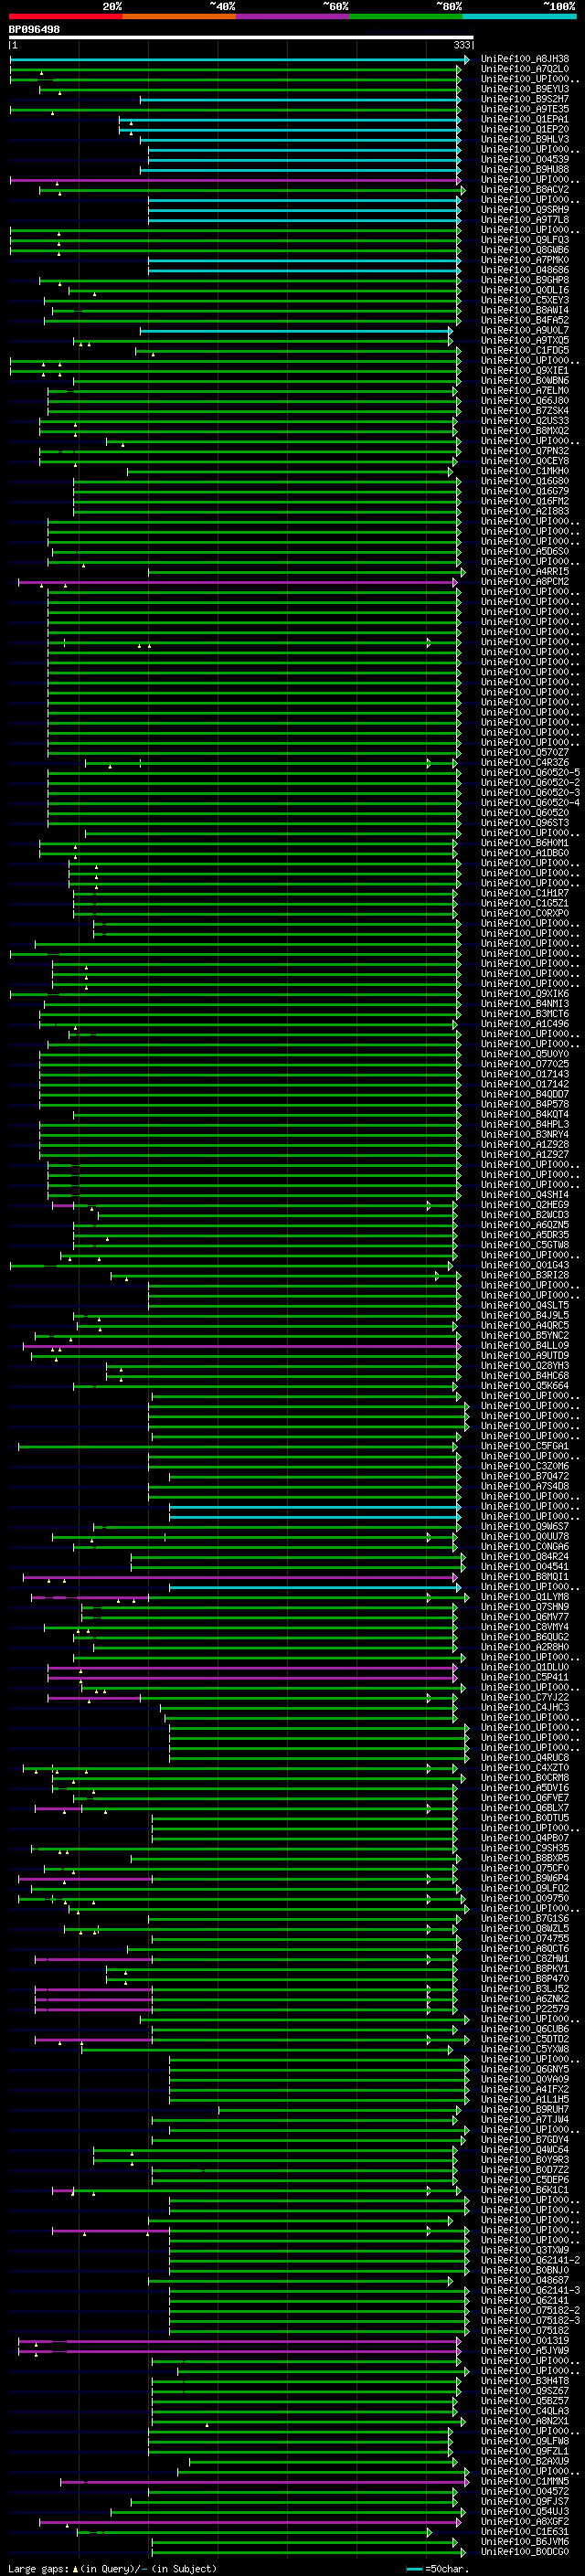The image size is (585, 2576).
Task: Click UniRef100_C4R3Z6 label
Action: pos(525,762)
